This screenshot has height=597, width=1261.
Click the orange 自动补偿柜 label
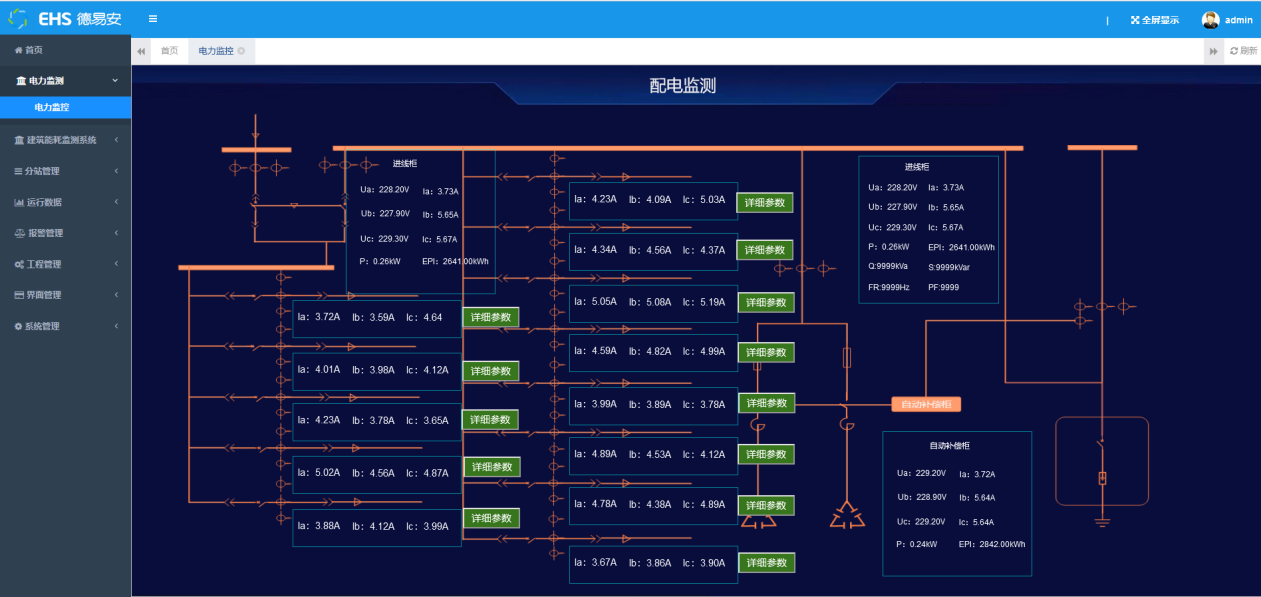click(926, 405)
